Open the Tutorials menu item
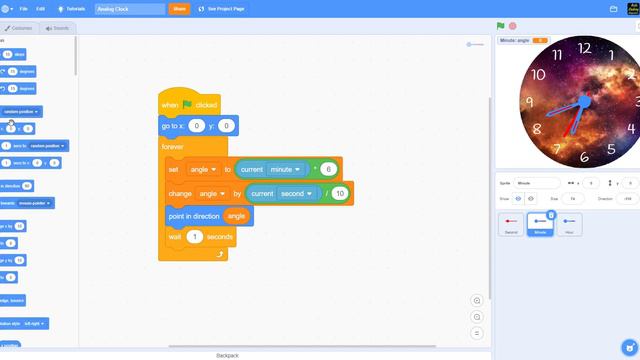Image resolution: width=640 pixels, height=360 pixels. (x=71, y=9)
